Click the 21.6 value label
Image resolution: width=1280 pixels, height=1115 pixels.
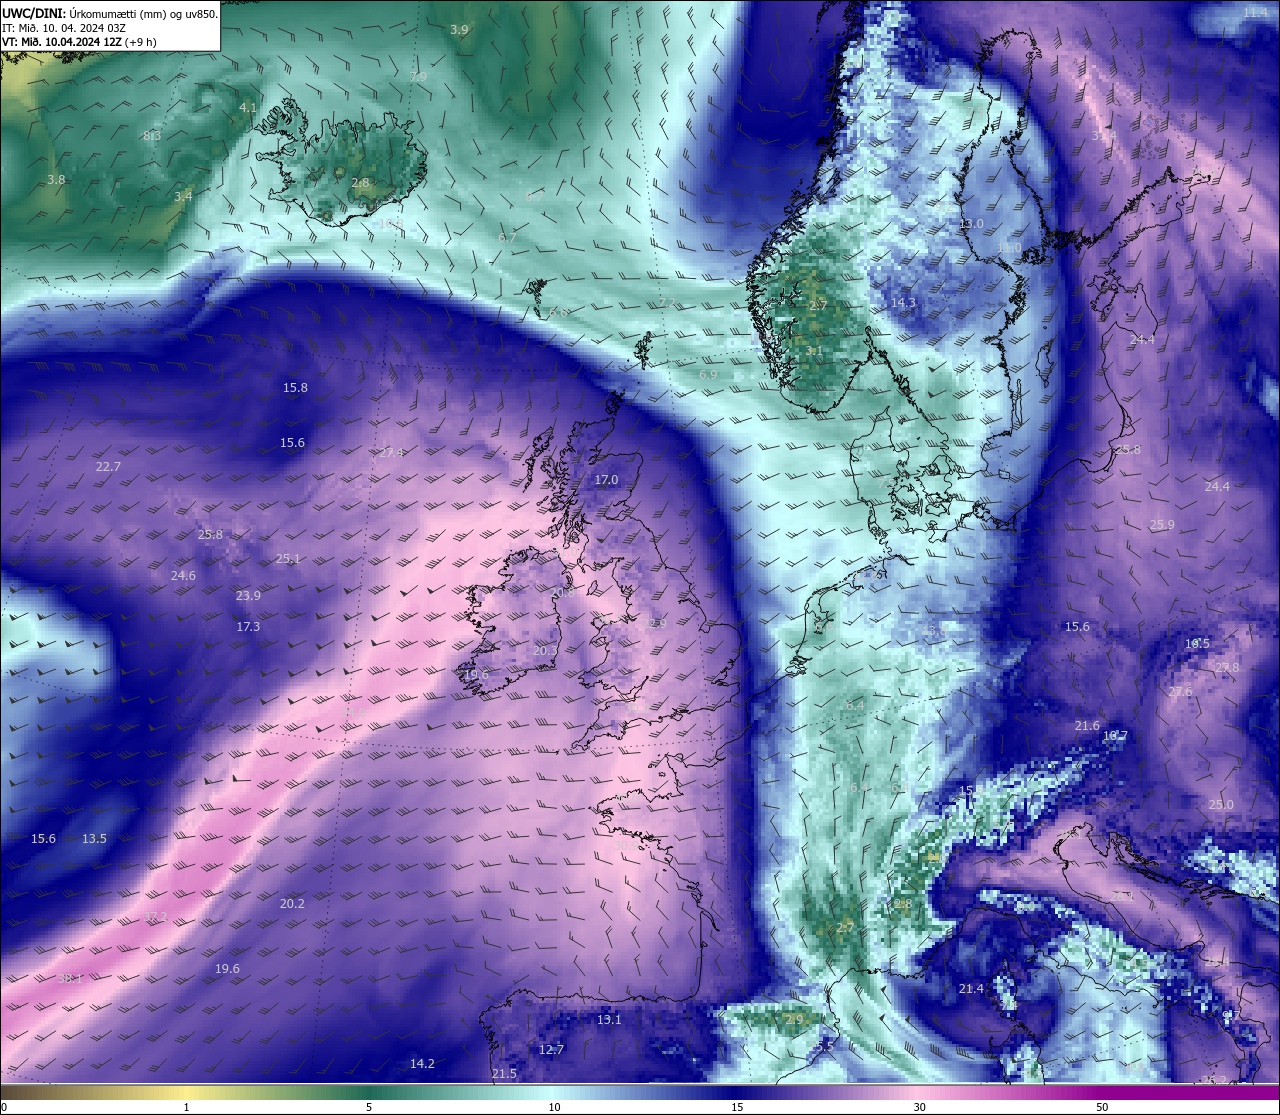[x=1087, y=726]
